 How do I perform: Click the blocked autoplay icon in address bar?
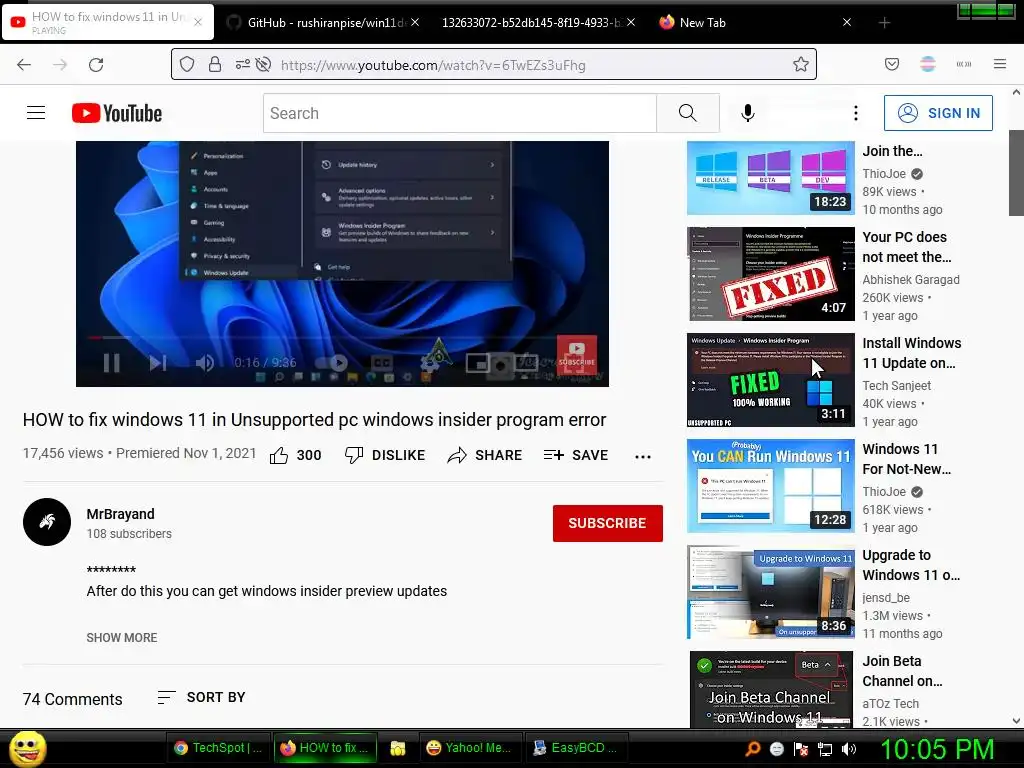coord(263,65)
